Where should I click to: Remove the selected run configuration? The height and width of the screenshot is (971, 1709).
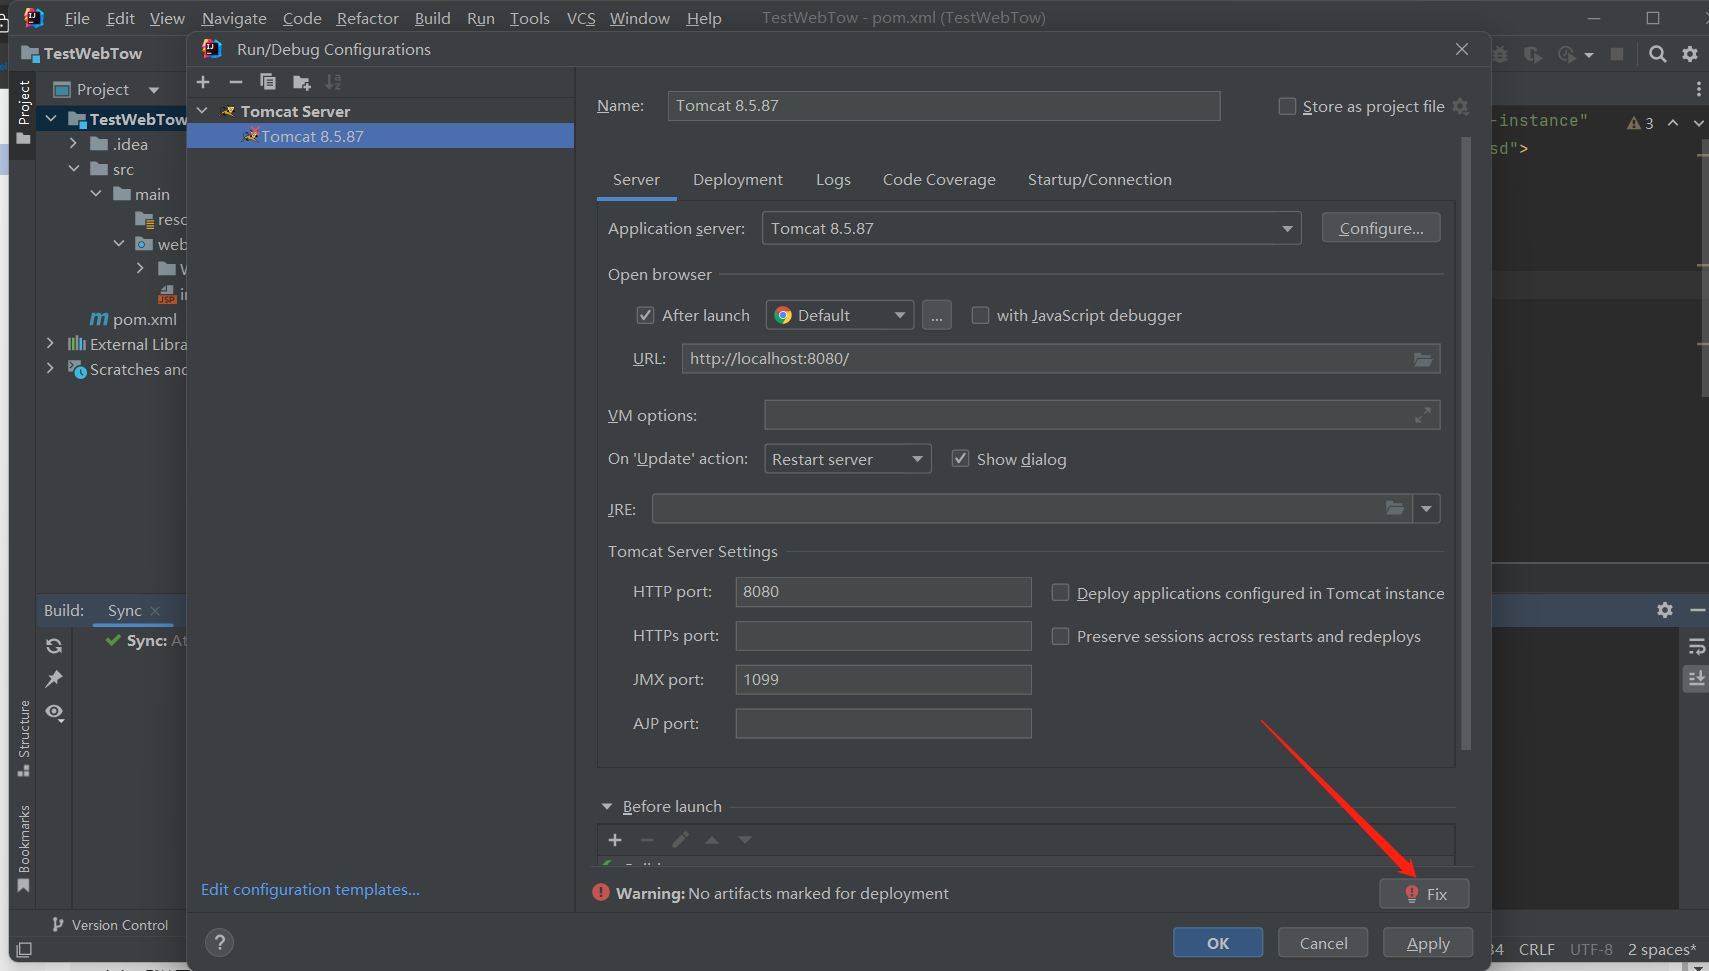point(236,82)
